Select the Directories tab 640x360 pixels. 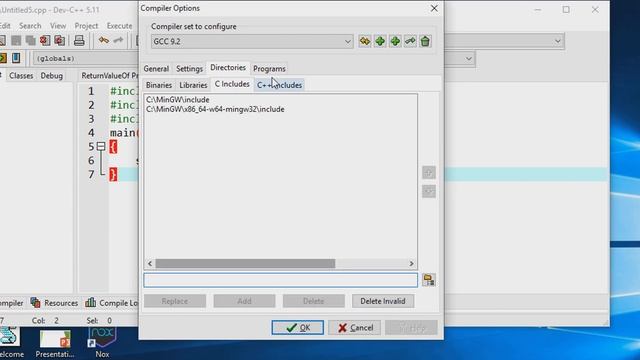pyautogui.click(x=228, y=68)
